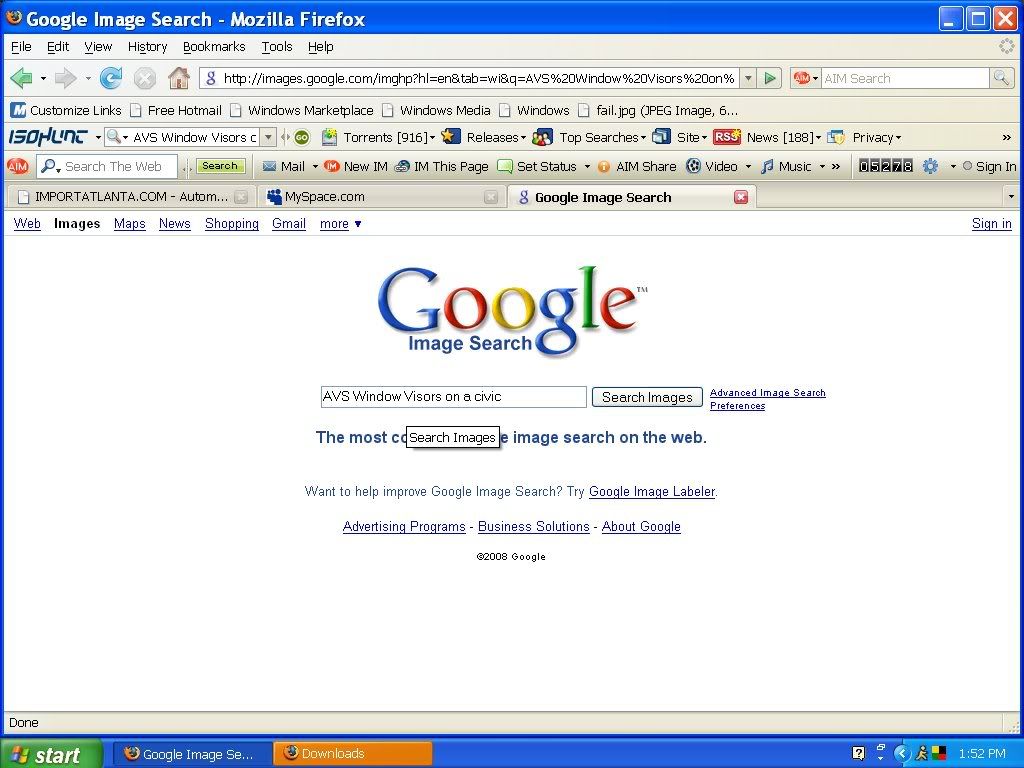Open the Google Image Labeler link
Image resolution: width=1024 pixels, height=768 pixels.
652,491
